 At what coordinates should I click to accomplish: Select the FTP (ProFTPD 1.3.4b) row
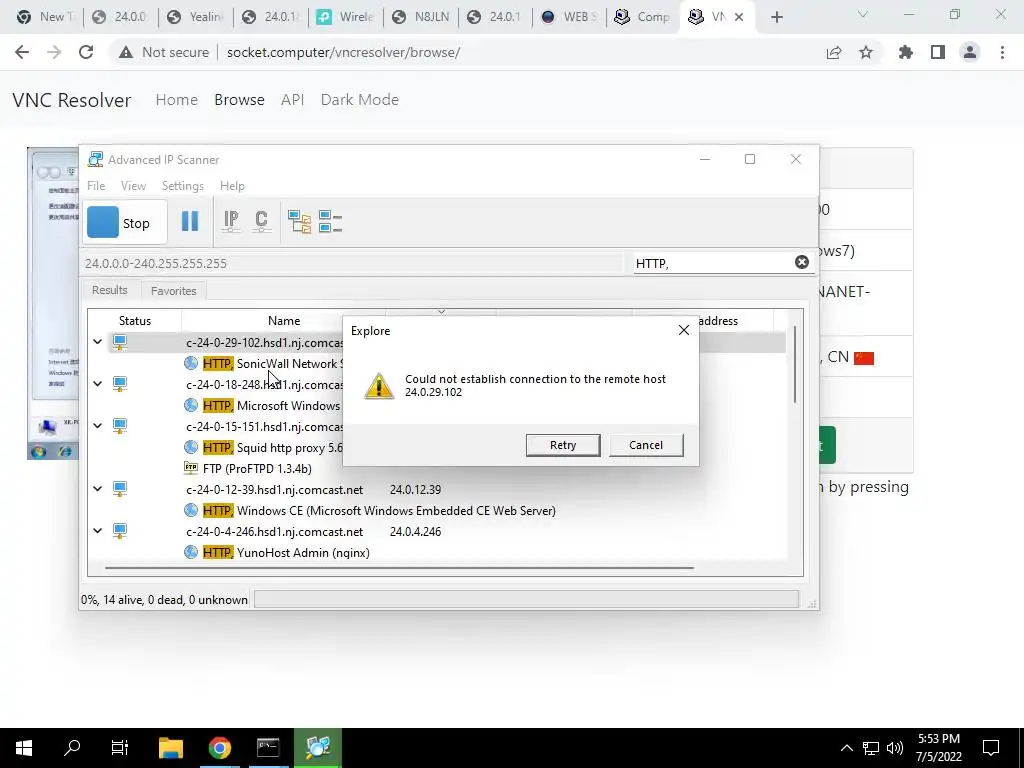point(257,468)
